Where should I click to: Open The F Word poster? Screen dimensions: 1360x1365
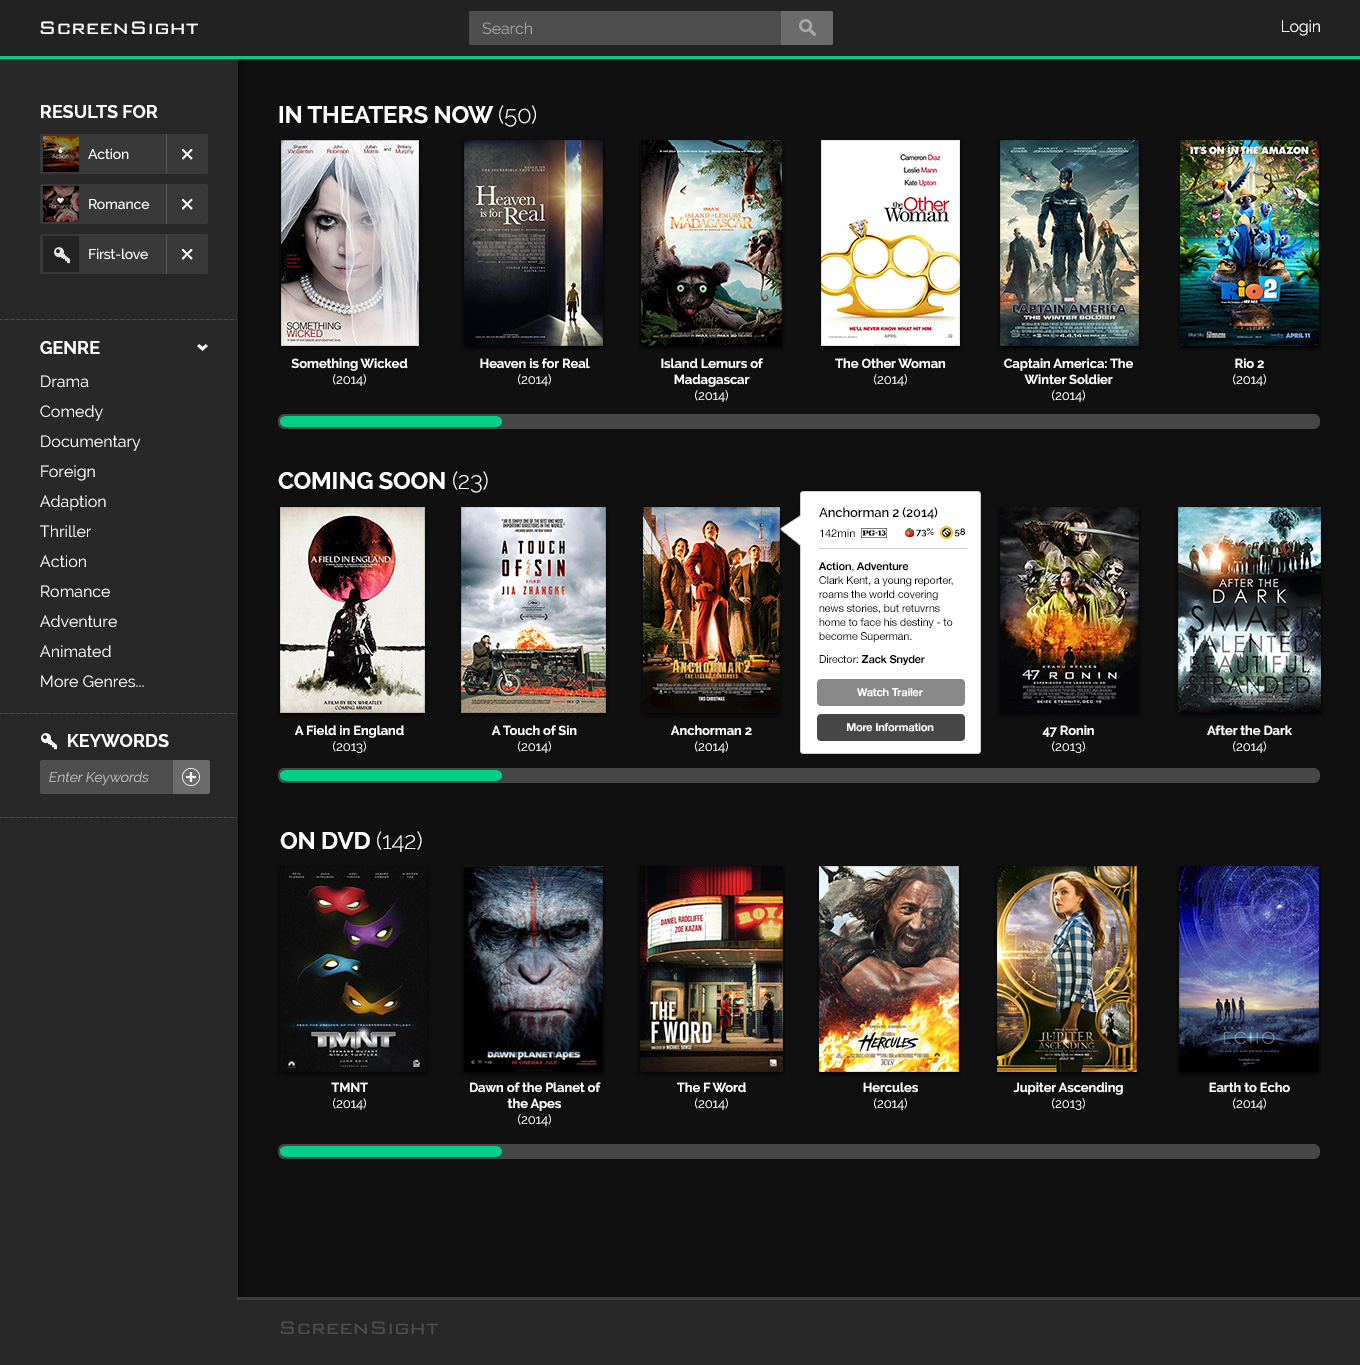click(x=711, y=969)
